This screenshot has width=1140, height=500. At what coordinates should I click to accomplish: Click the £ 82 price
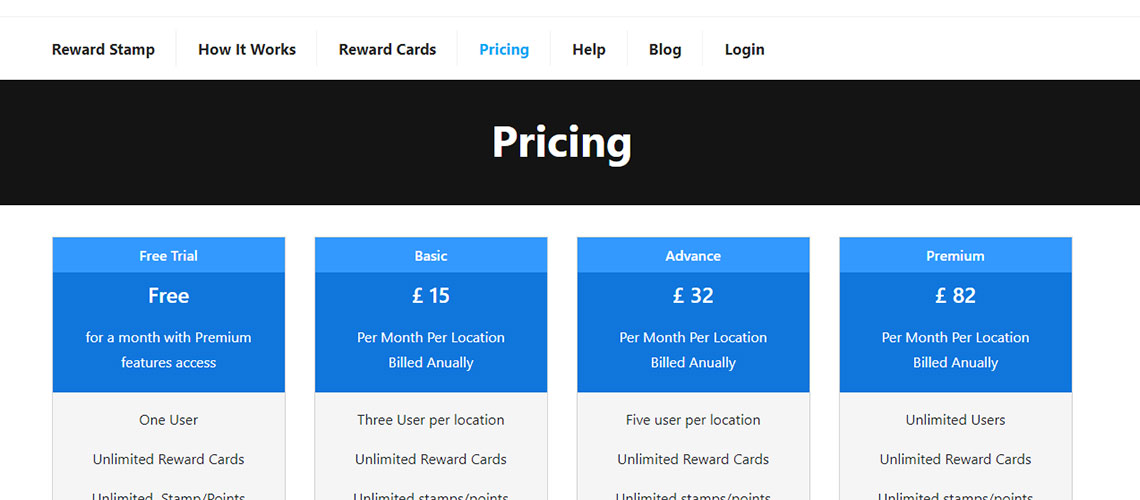click(x=955, y=296)
